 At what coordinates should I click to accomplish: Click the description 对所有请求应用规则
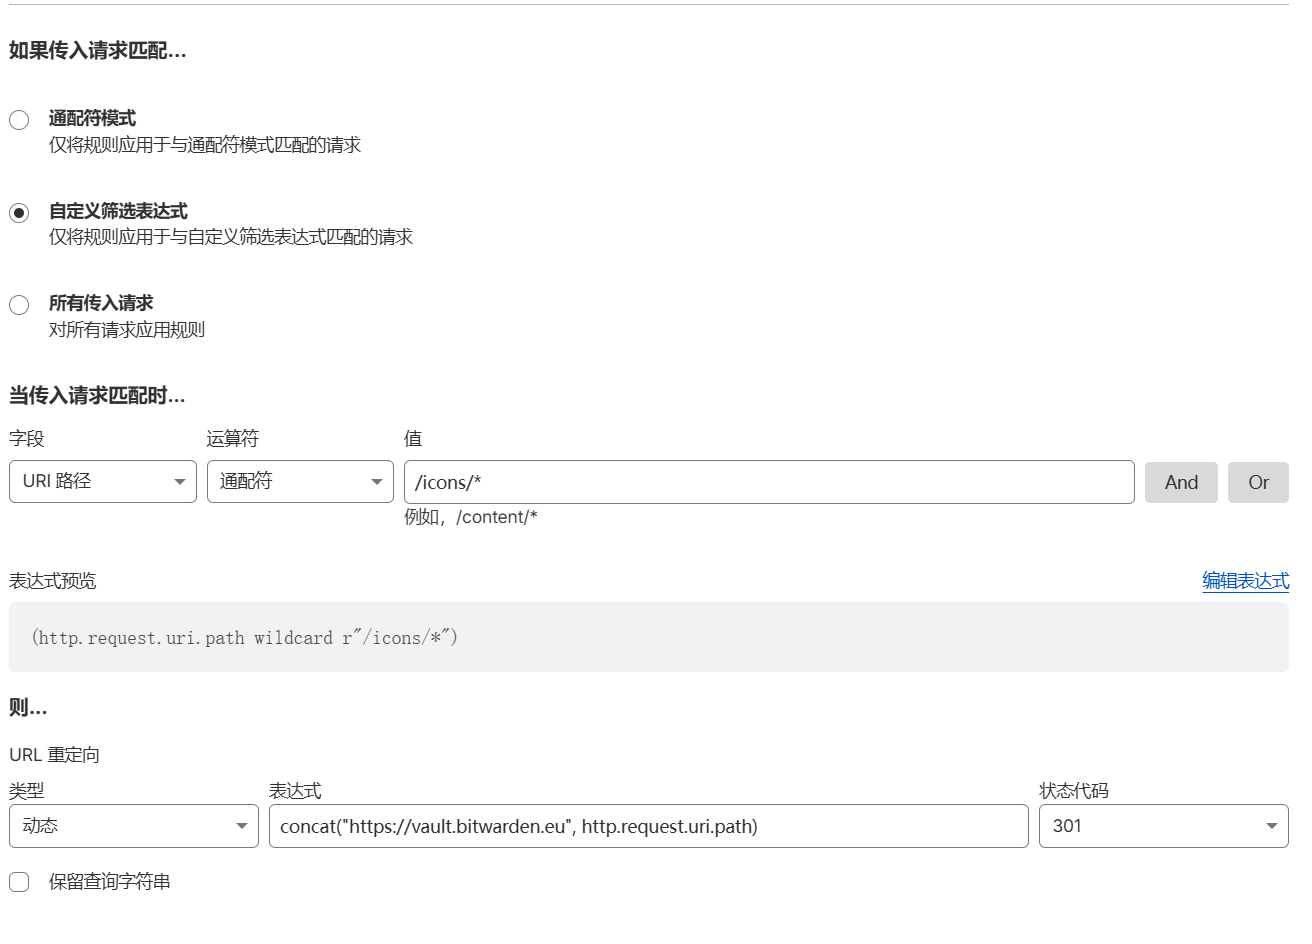point(127,330)
